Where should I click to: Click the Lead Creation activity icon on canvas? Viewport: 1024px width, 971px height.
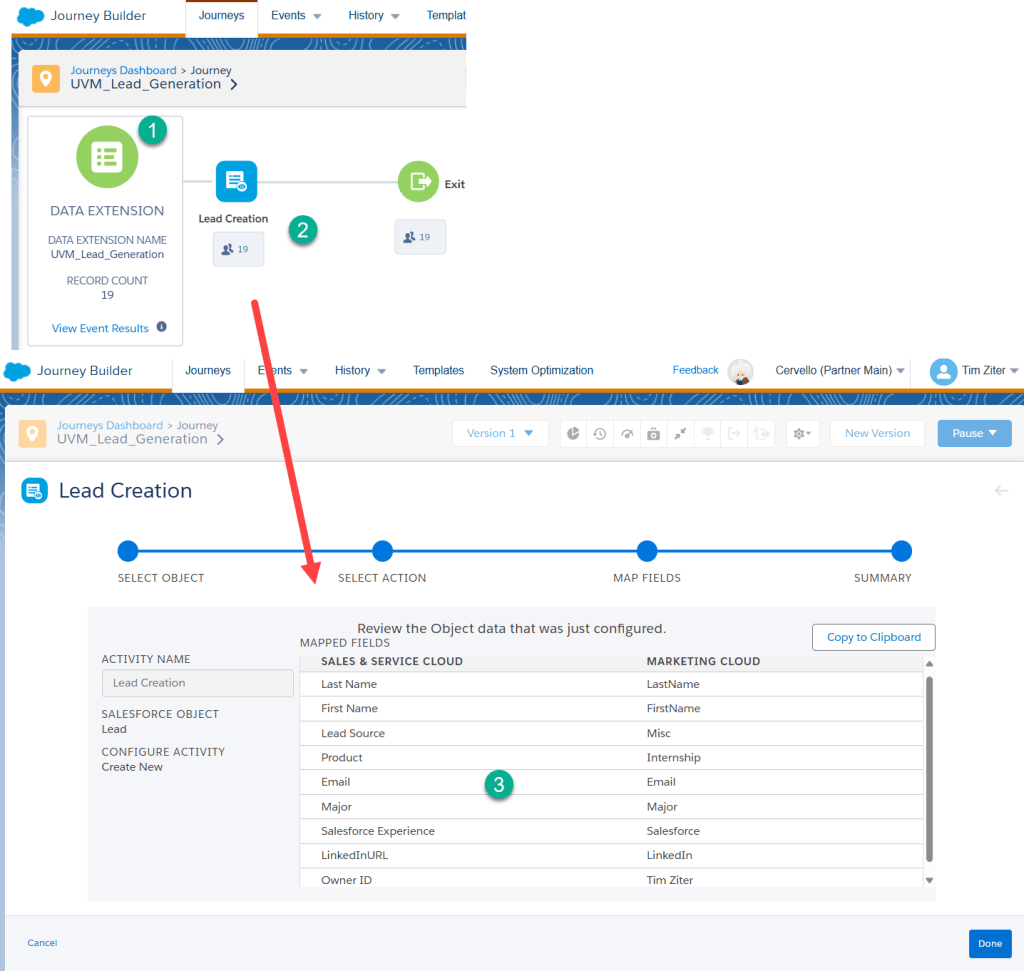click(x=236, y=181)
